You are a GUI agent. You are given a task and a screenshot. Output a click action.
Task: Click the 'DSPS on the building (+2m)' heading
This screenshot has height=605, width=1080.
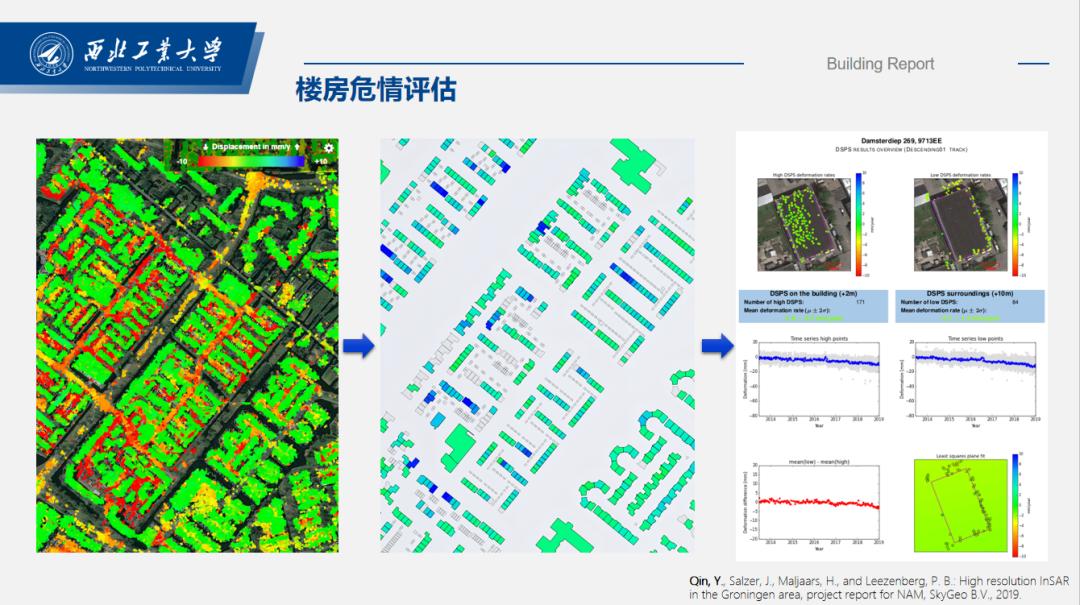[813, 294]
